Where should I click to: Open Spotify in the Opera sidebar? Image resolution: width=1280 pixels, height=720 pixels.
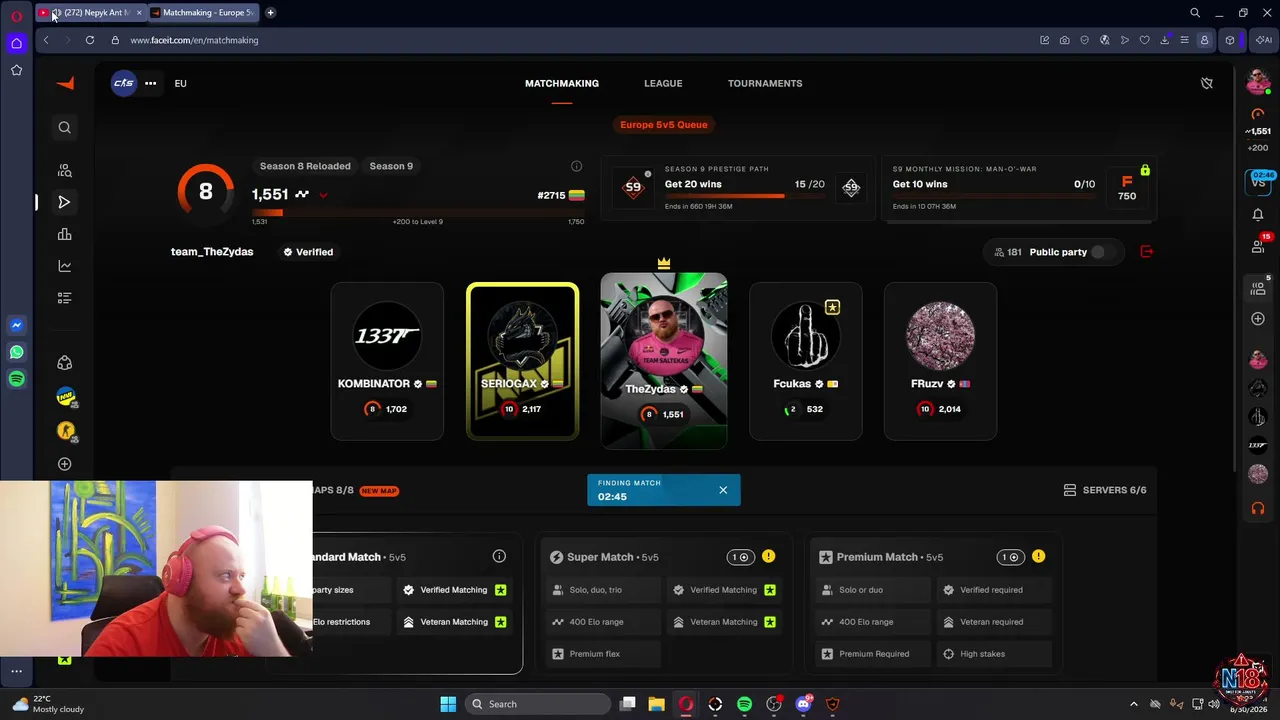16,379
